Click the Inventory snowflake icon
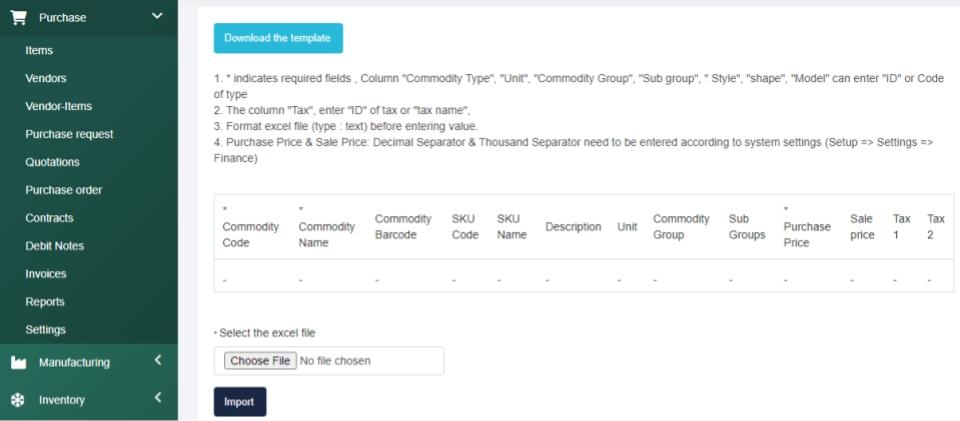 pyautogui.click(x=18, y=400)
